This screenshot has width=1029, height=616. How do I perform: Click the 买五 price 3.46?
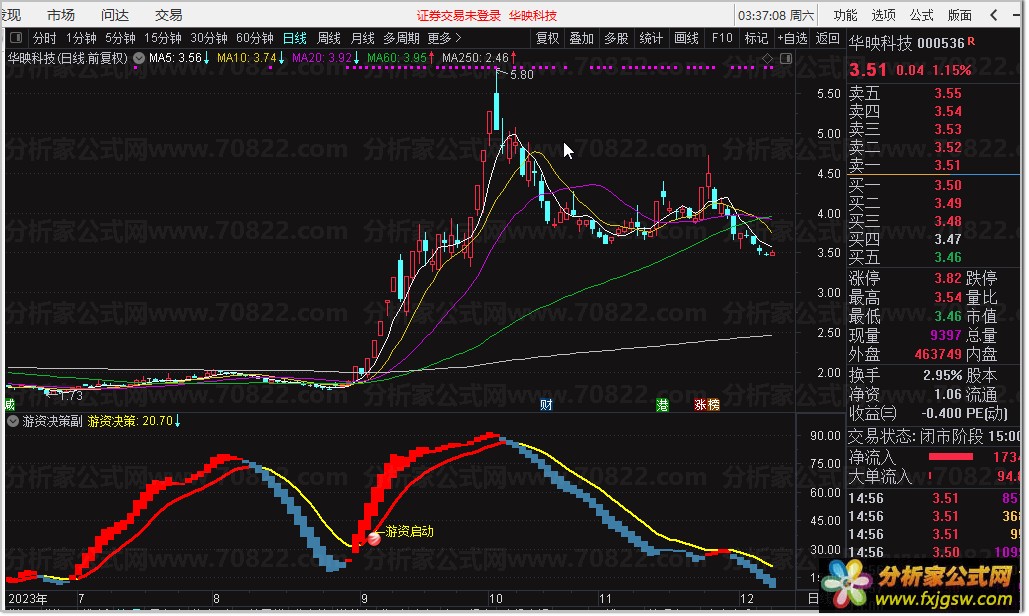coord(948,257)
